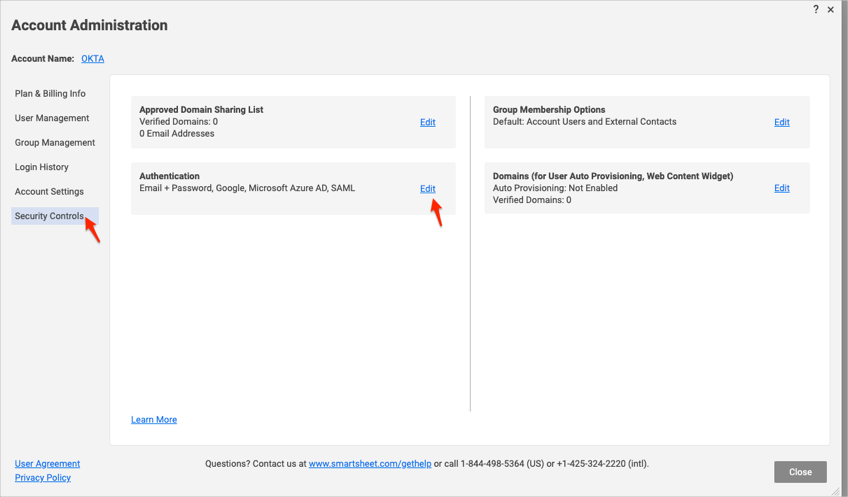The height and width of the screenshot is (497, 848).
Task: Open Account Settings in sidebar
Action: click(49, 192)
